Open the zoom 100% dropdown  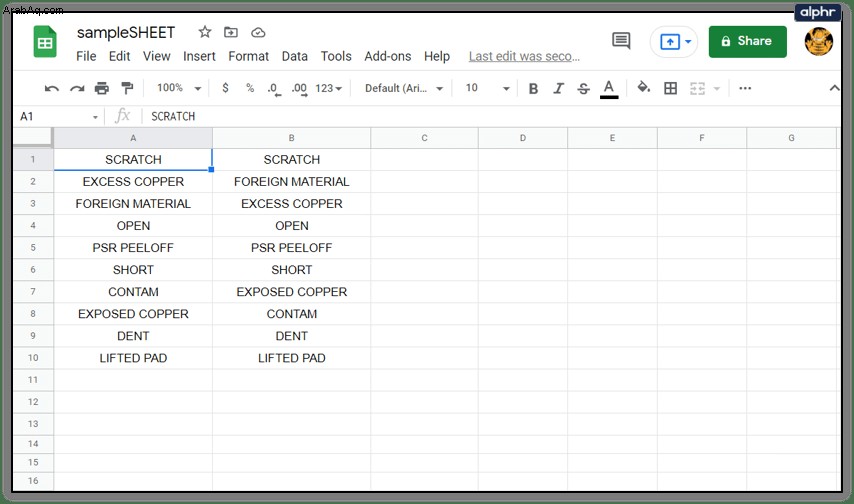(x=179, y=88)
